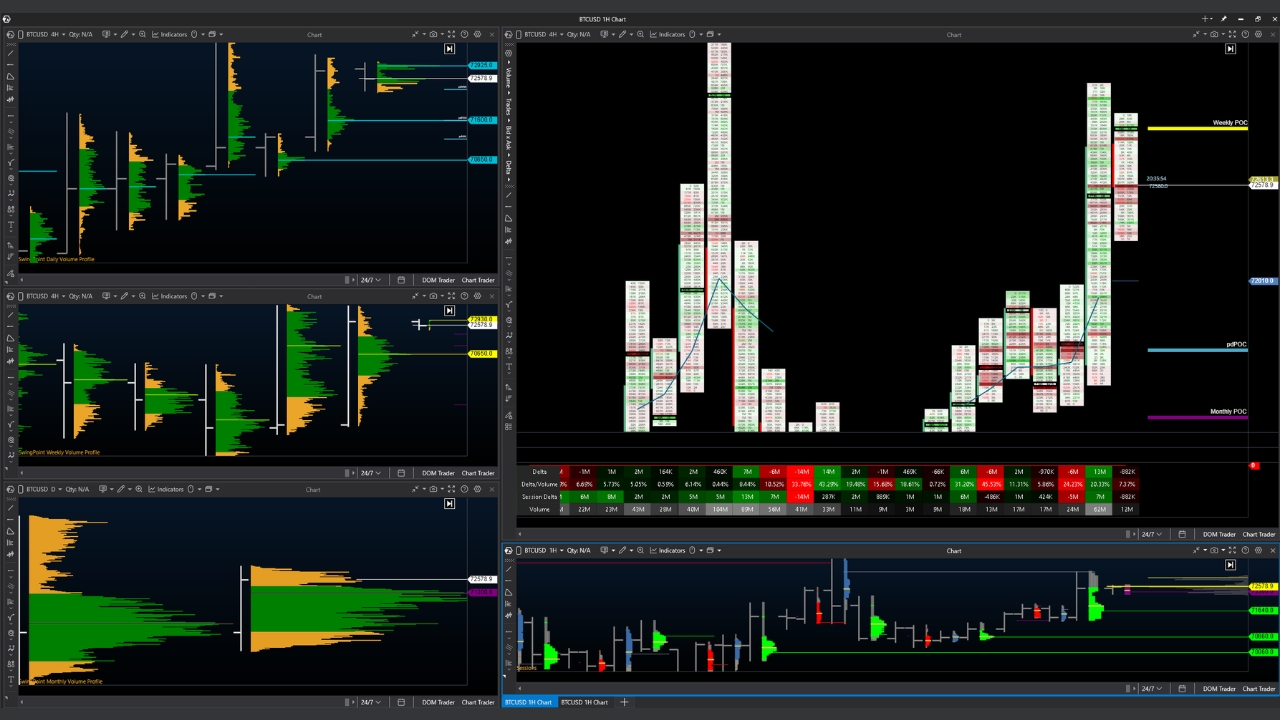Switch to the second BTCUSD 1H Chart tab
The height and width of the screenshot is (720, 1280).
[585, 702]
